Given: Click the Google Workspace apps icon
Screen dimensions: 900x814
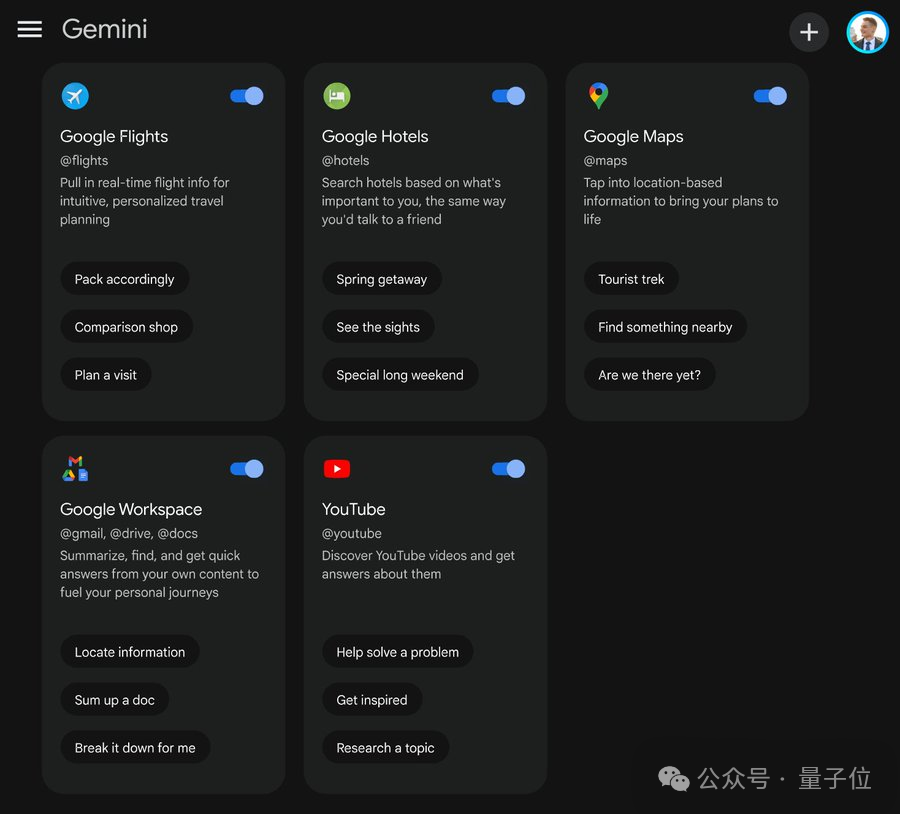Looking at the screenshot, I should [x=75, y=468].
